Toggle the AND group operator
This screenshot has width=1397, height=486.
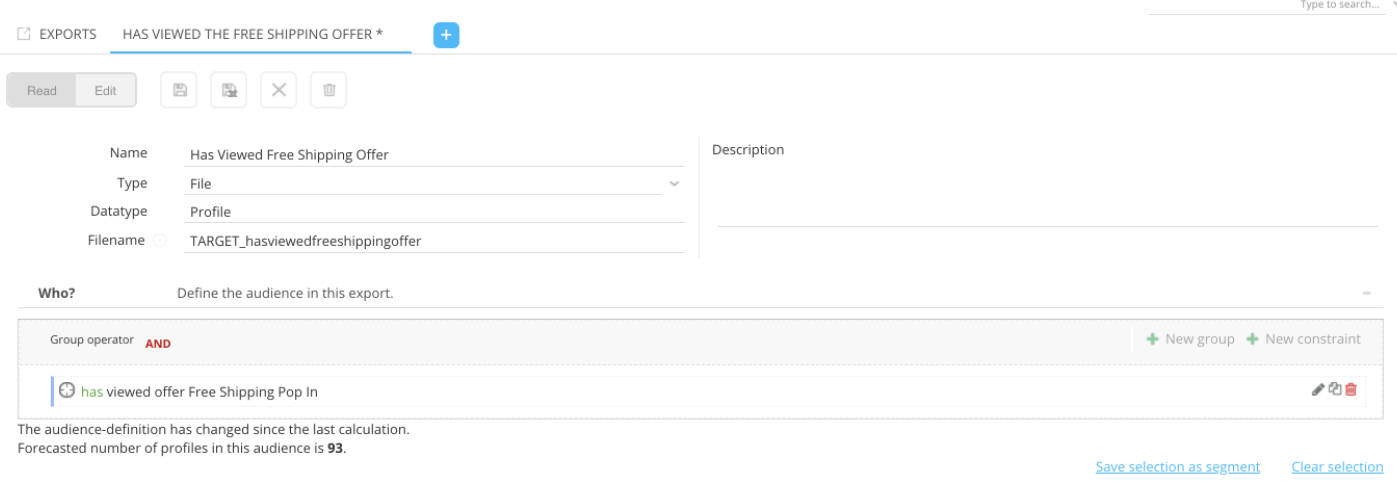(158, 343)
